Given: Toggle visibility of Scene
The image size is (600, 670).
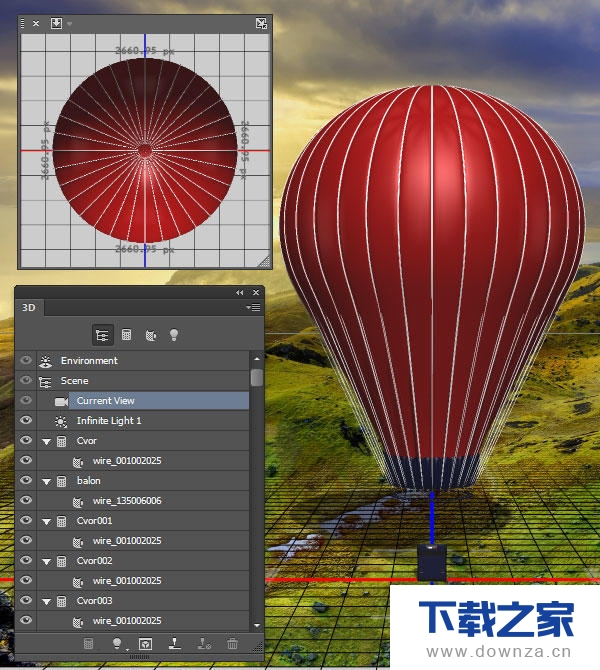Looking at the screenshot, I should click(x=26, y=380).
